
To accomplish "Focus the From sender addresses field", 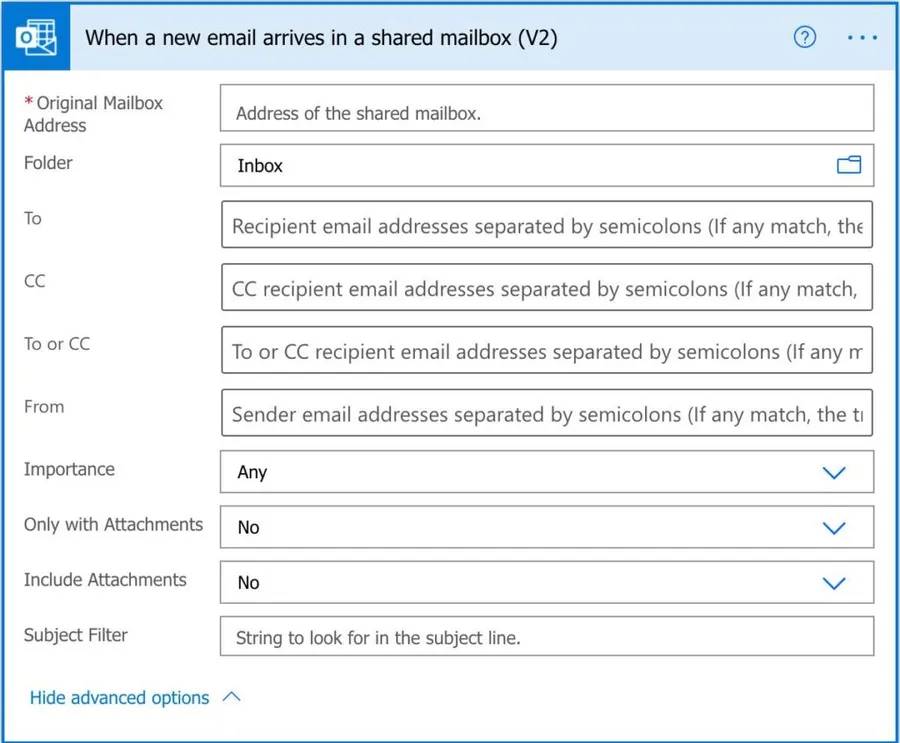I will [x=546, y=413].
